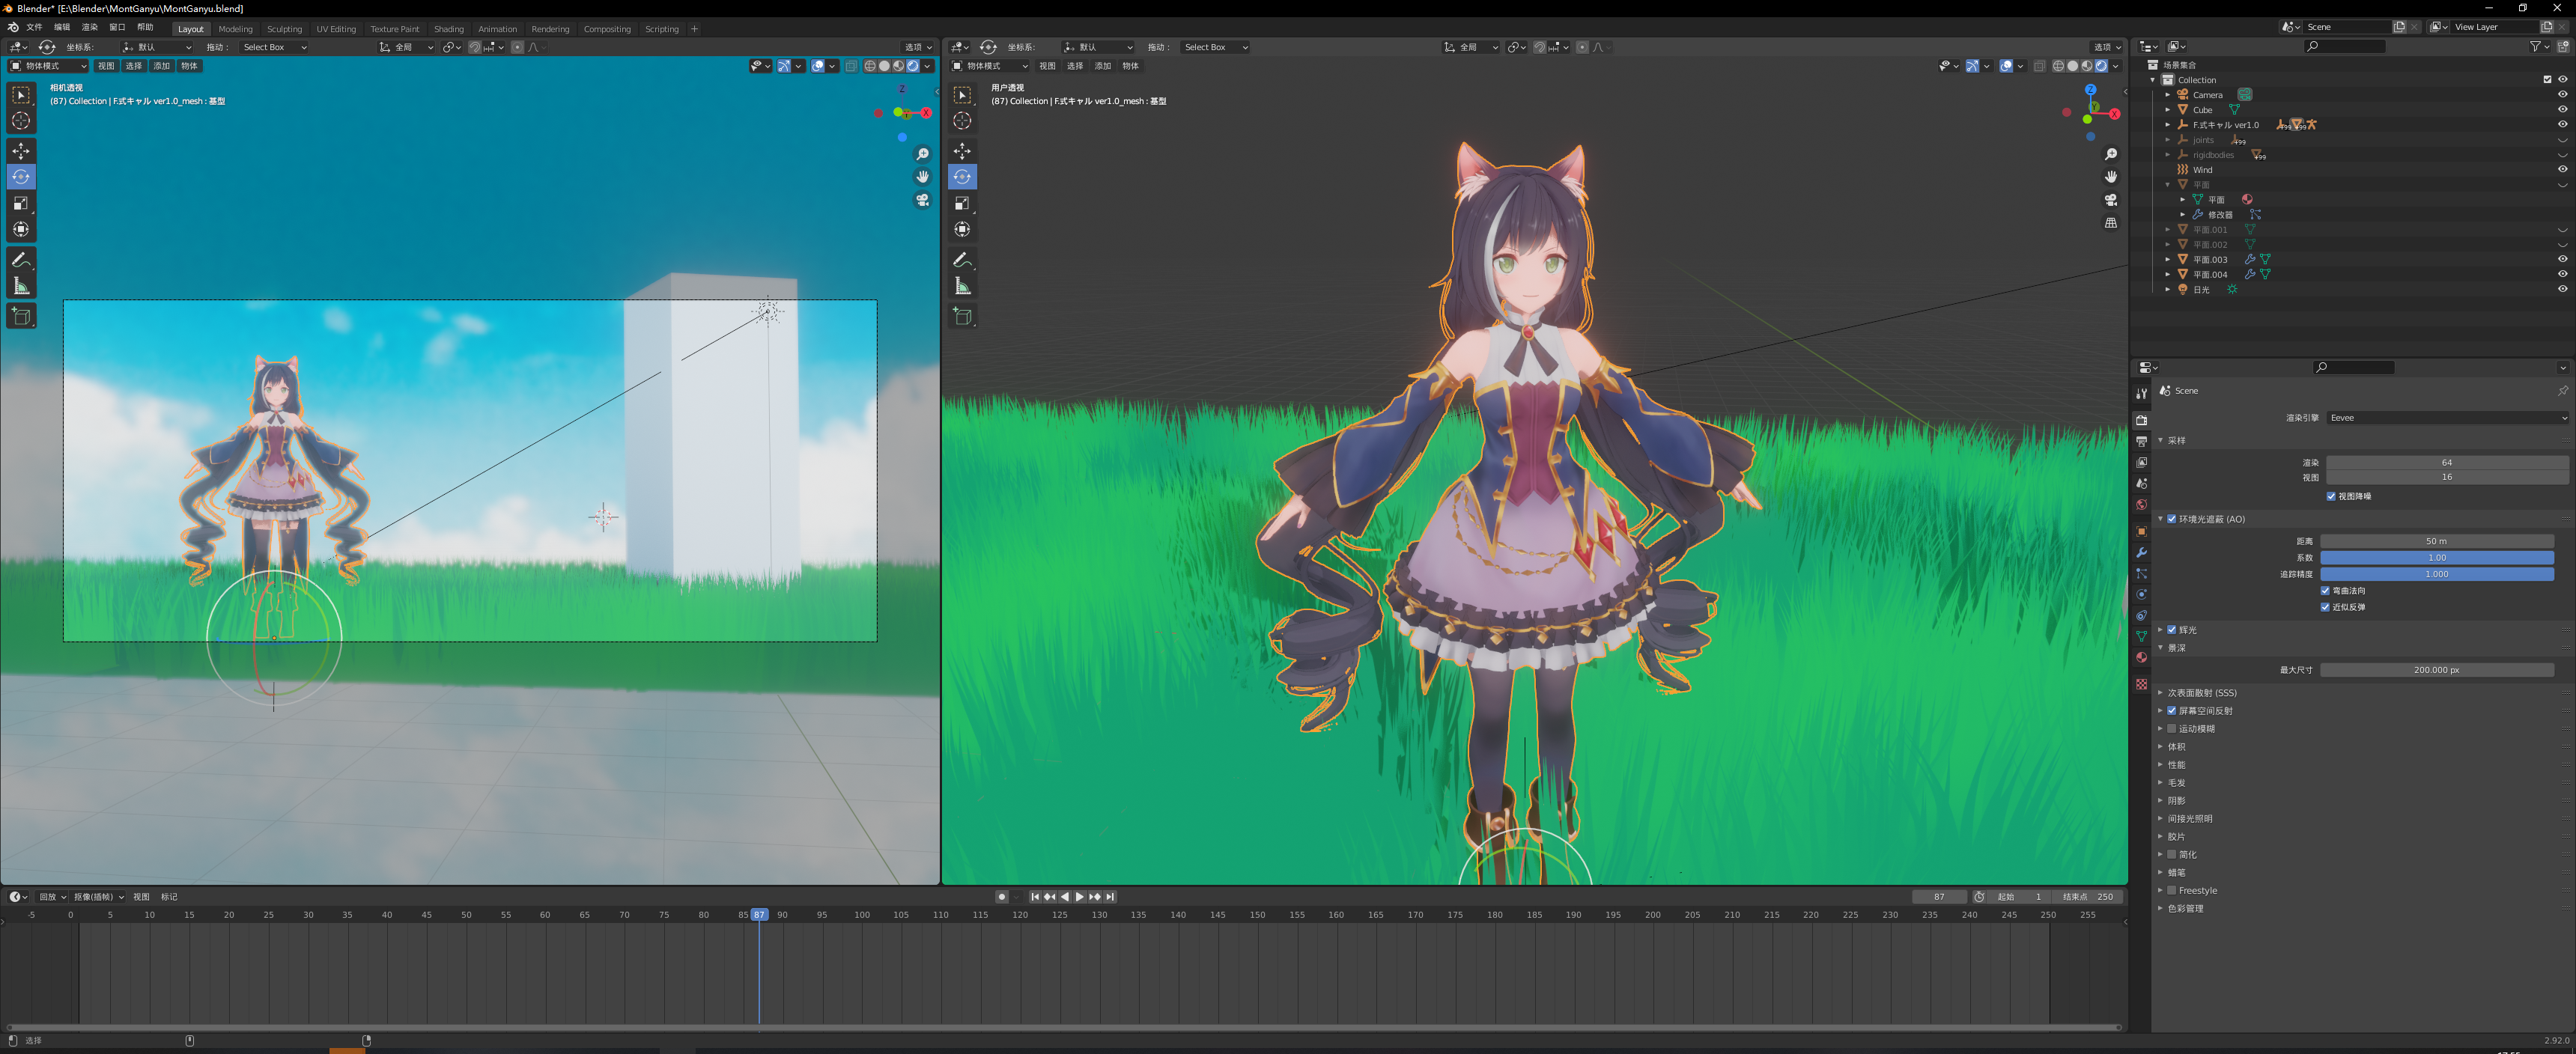Image resolution: width=2576 pixels, height=1054 pixels.
Task: Open the Modifier properties wrench tab
Action: (x=2141, y=553)
